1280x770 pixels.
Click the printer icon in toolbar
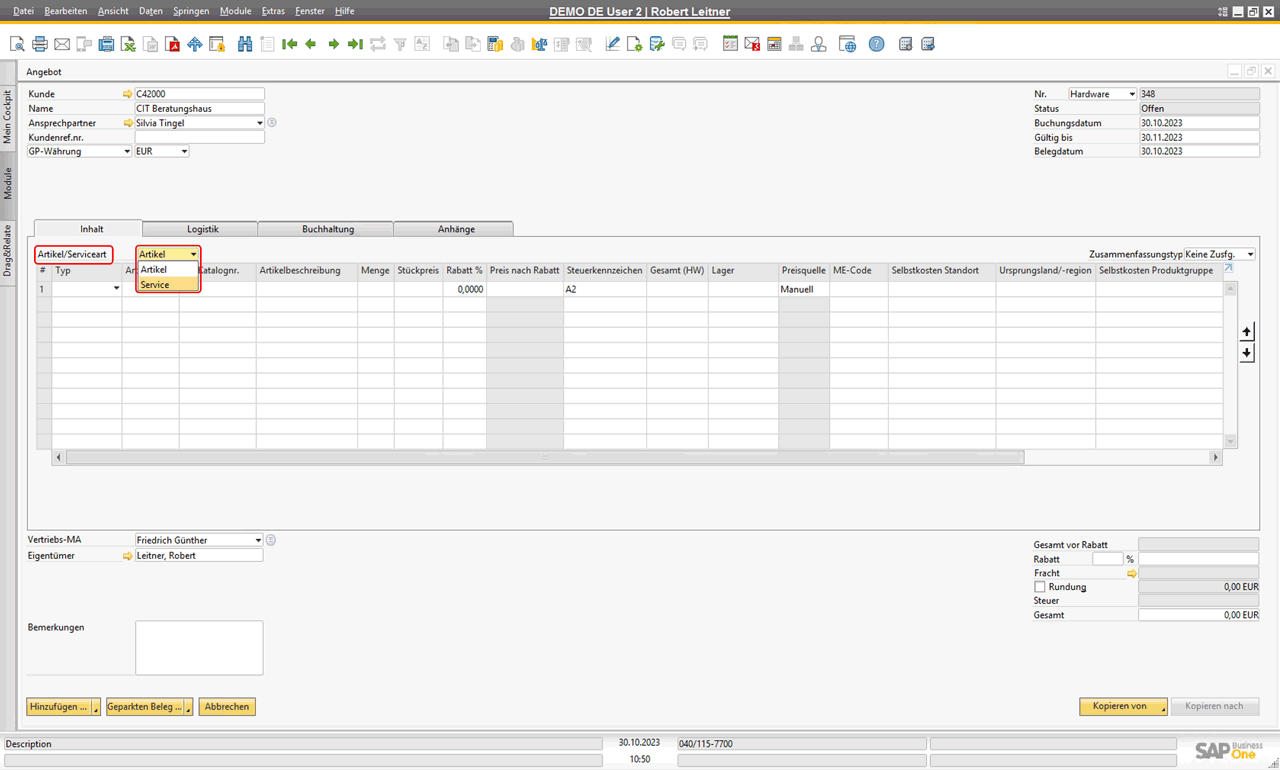coord(40,44)
